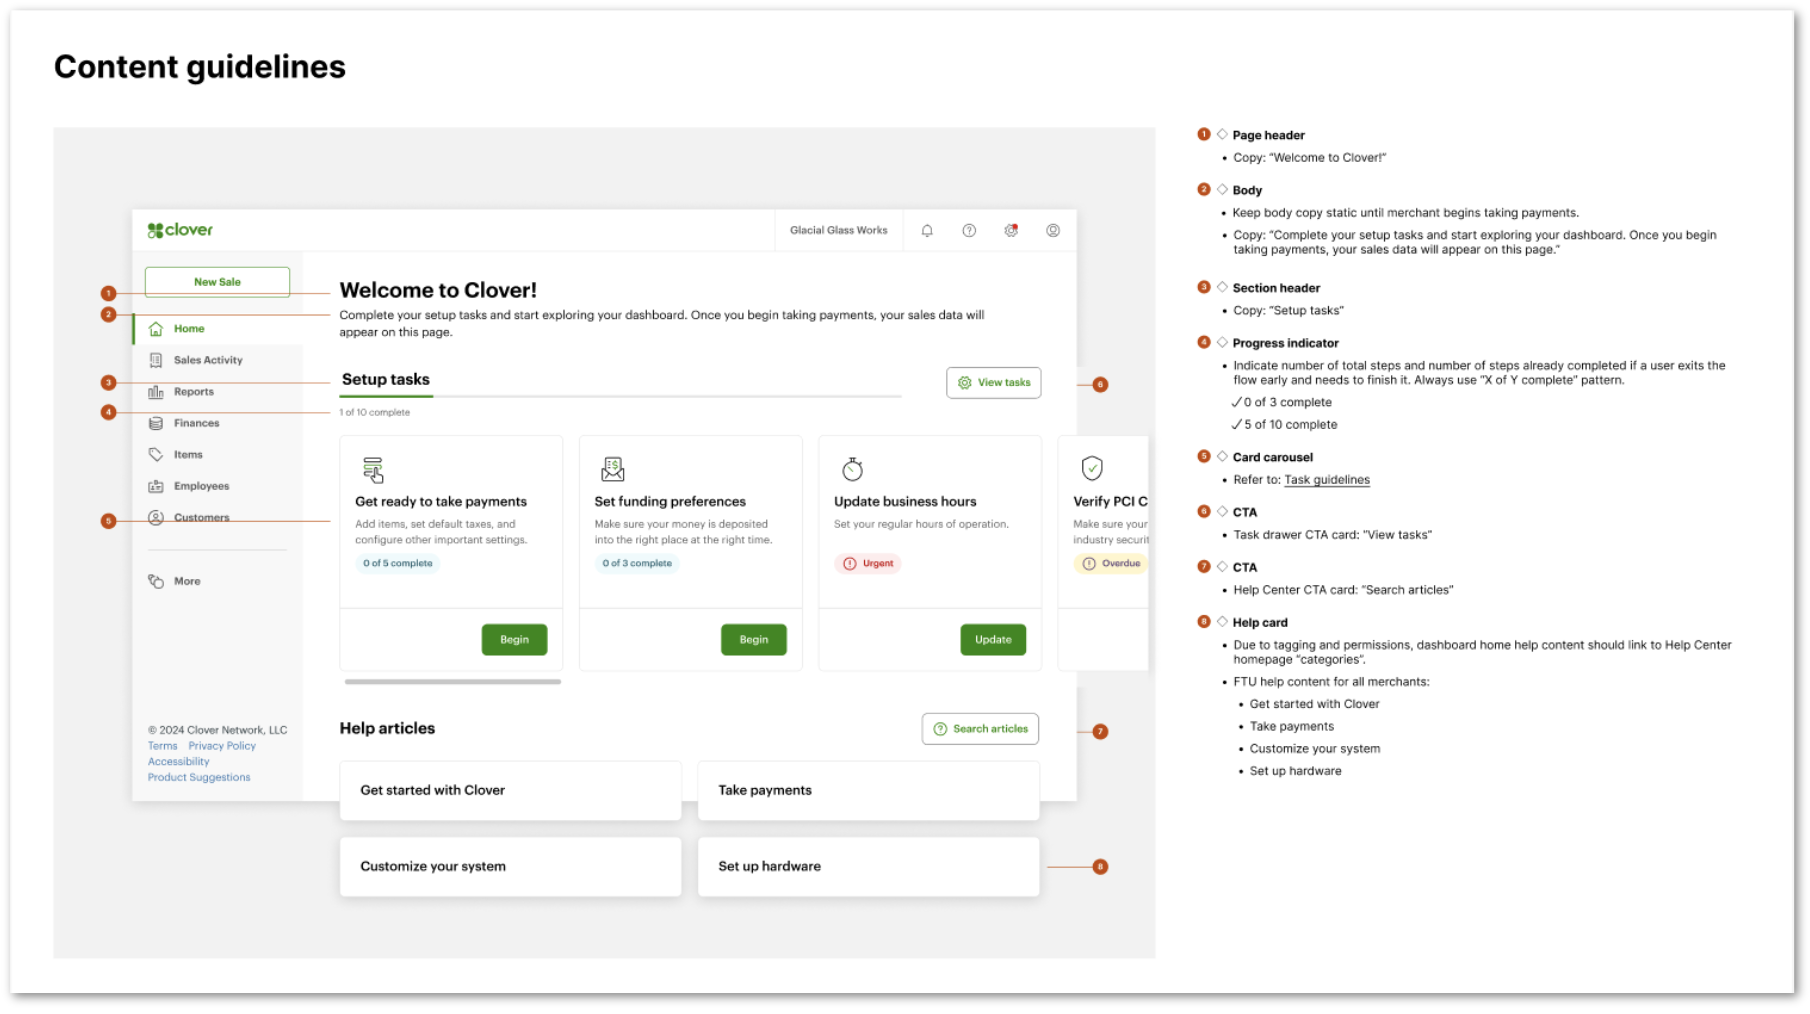Open the Accessibility link

click(179, 762)
